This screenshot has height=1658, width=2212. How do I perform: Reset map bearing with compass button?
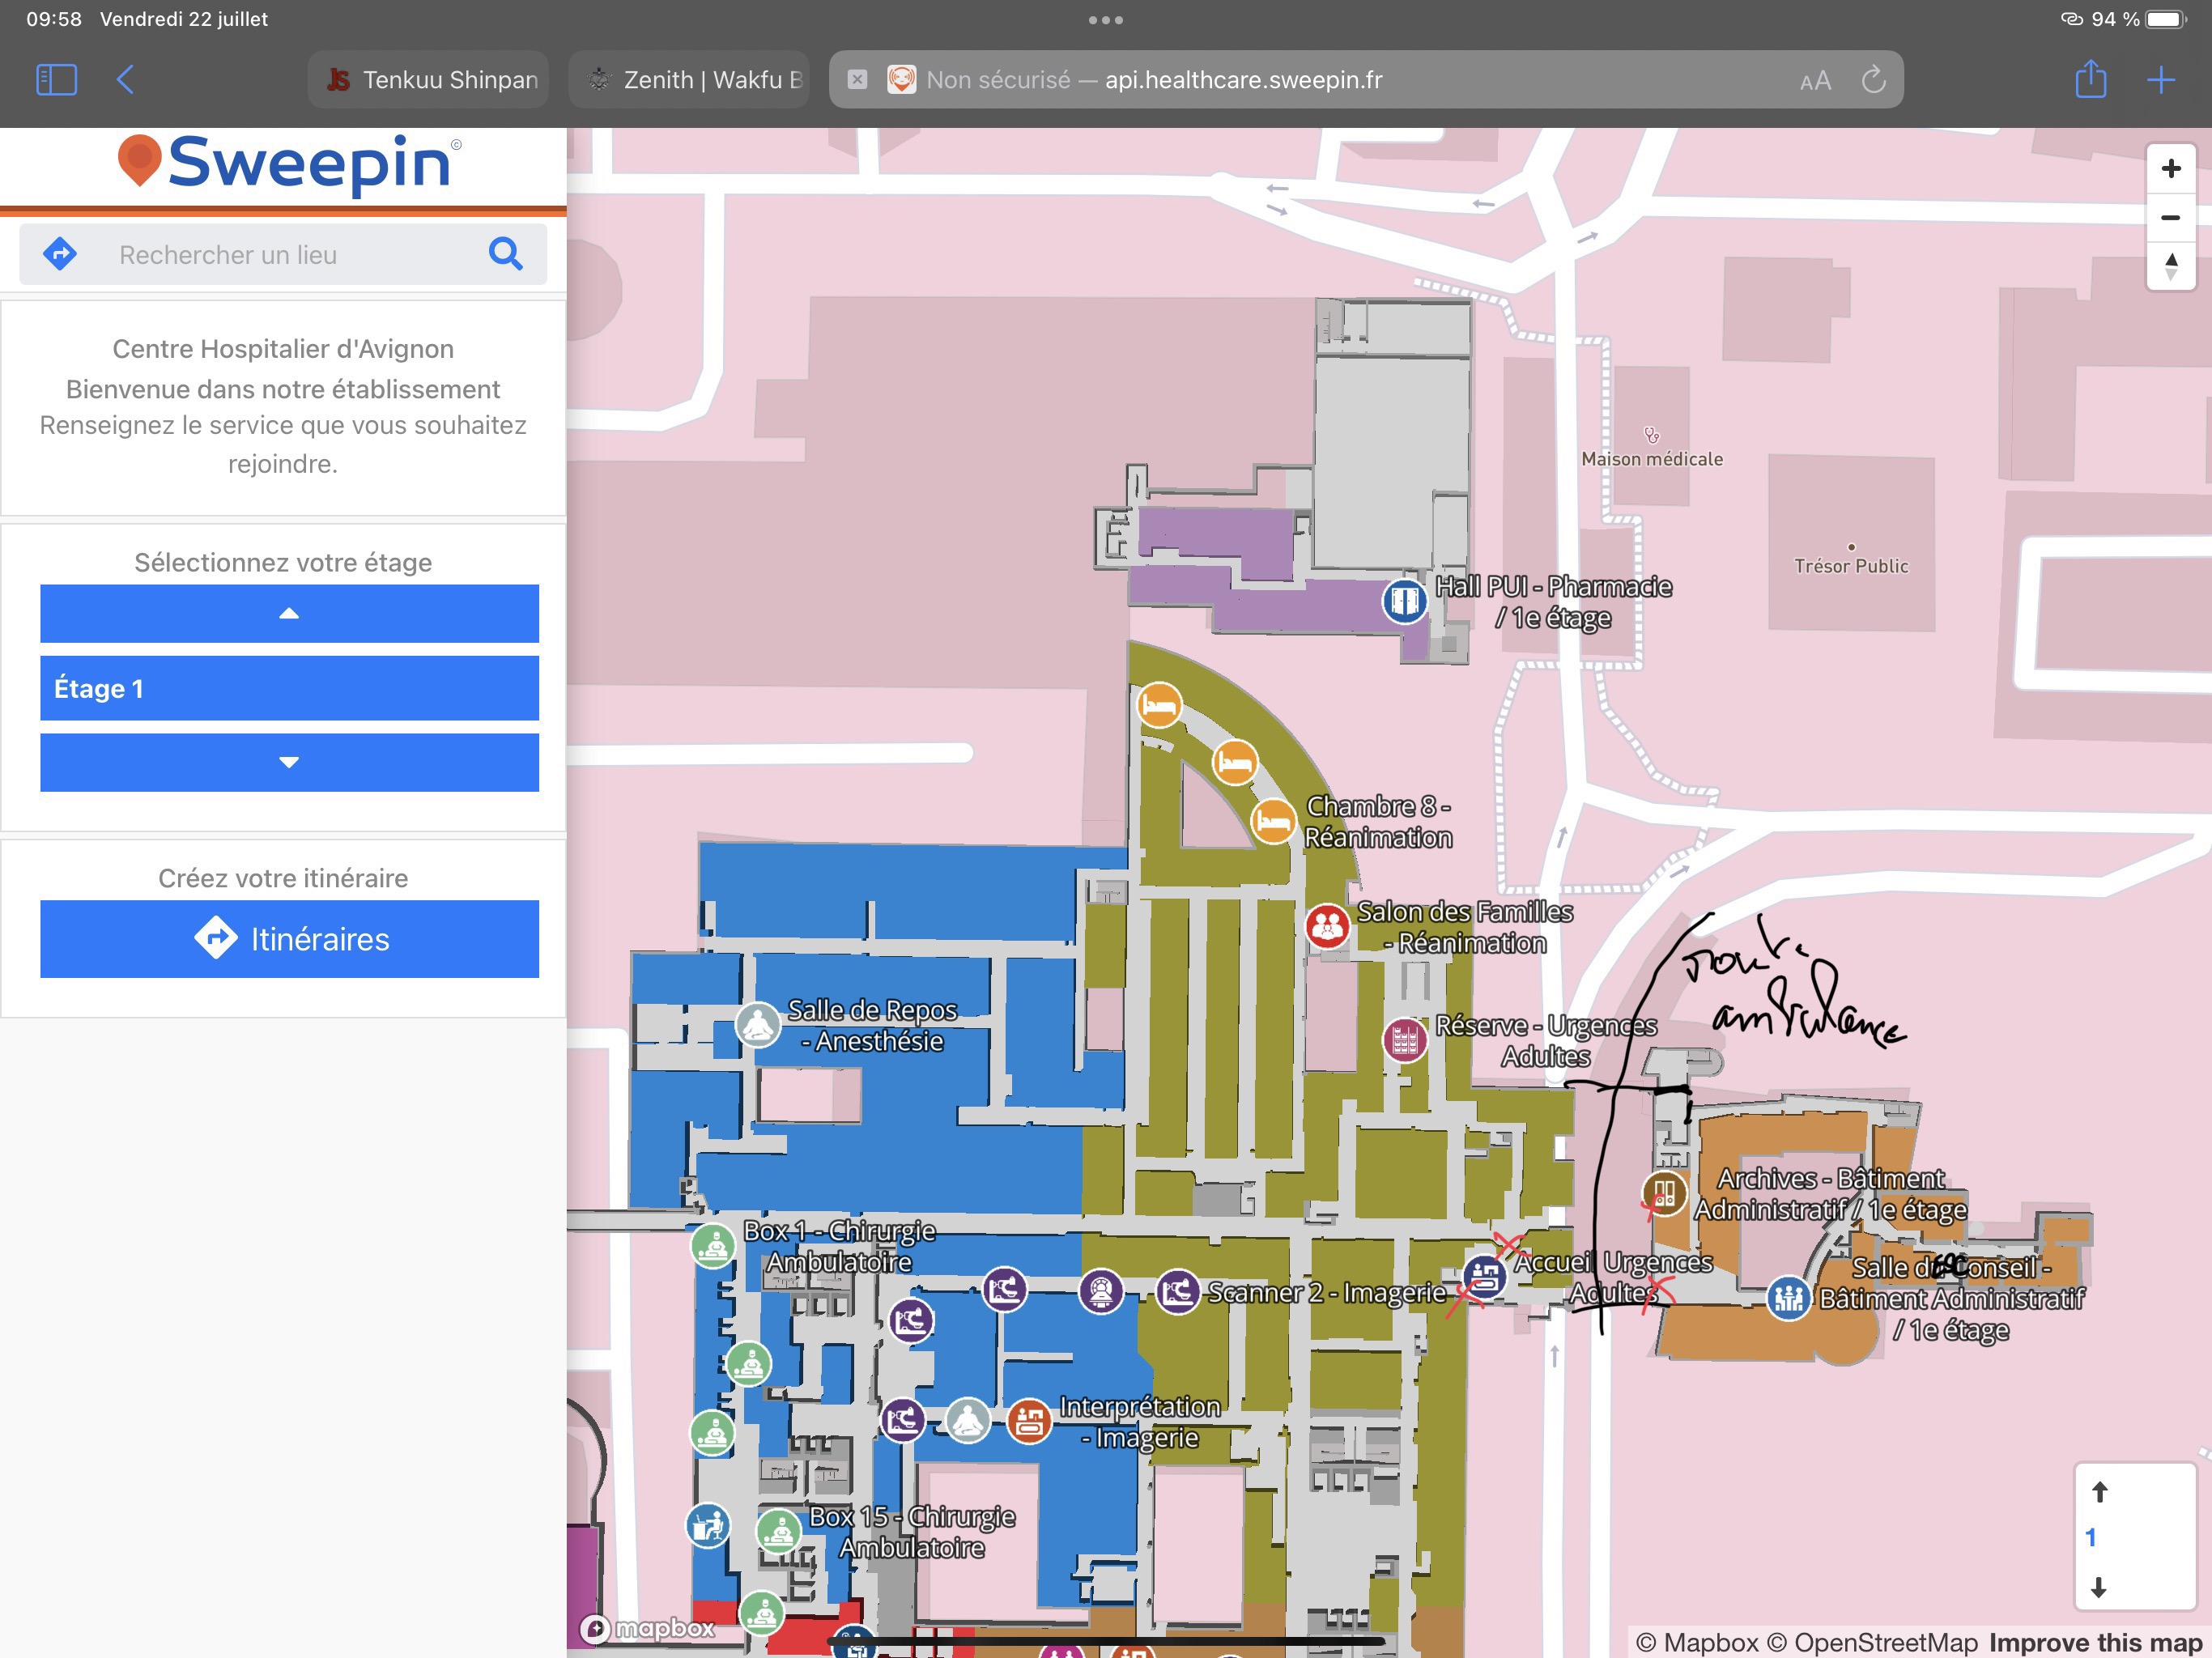click(x=2170, y=266)
